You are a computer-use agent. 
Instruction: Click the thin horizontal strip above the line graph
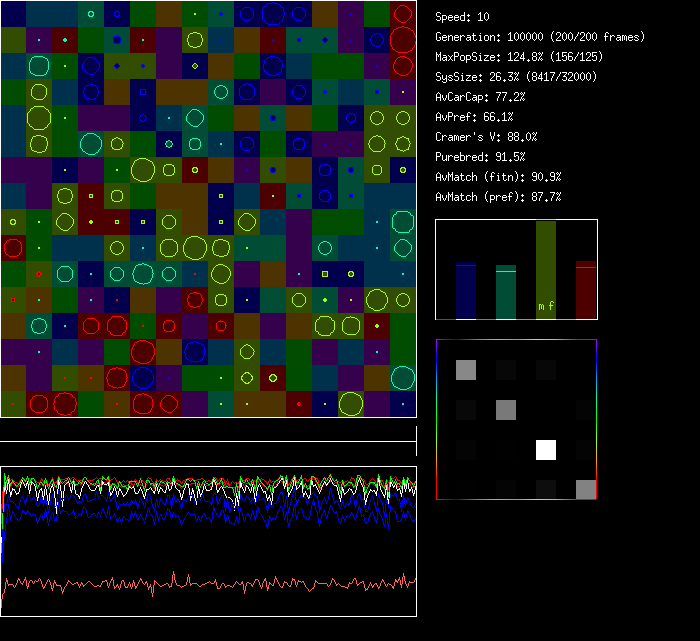click(208, 431)
